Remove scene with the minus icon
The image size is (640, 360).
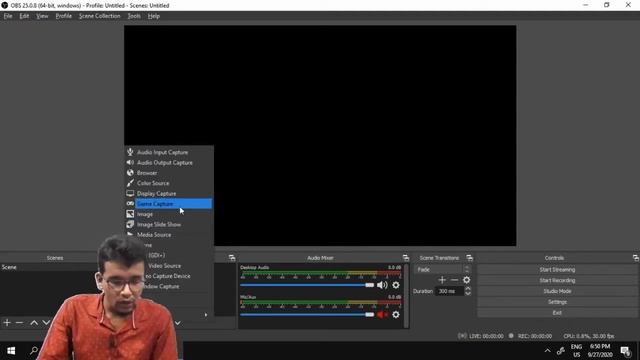[19, 323]
